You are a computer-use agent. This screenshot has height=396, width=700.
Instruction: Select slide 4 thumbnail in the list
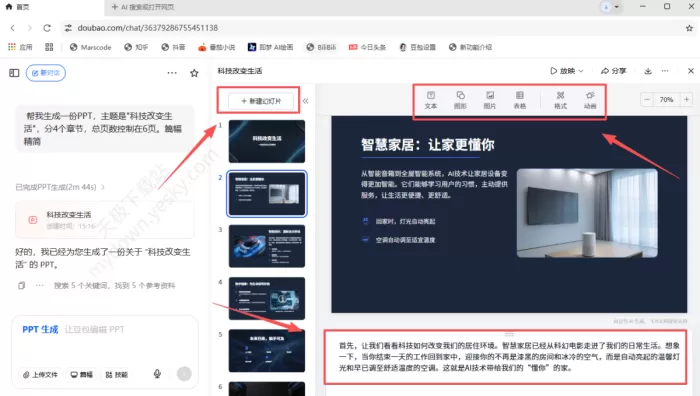267,298
